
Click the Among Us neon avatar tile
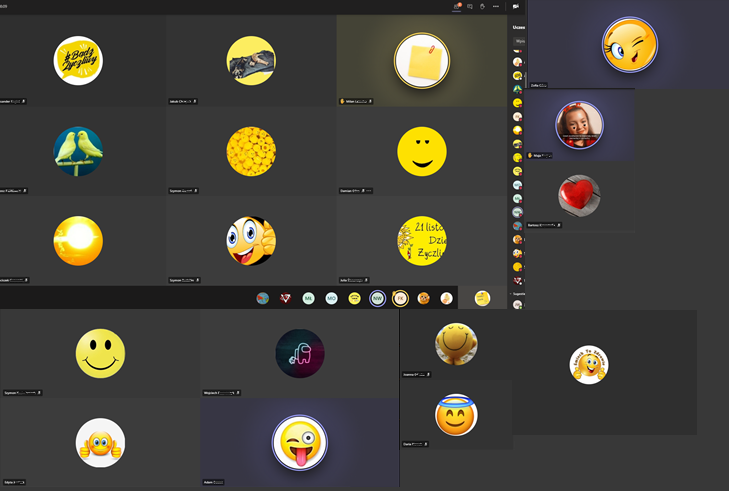300,353
